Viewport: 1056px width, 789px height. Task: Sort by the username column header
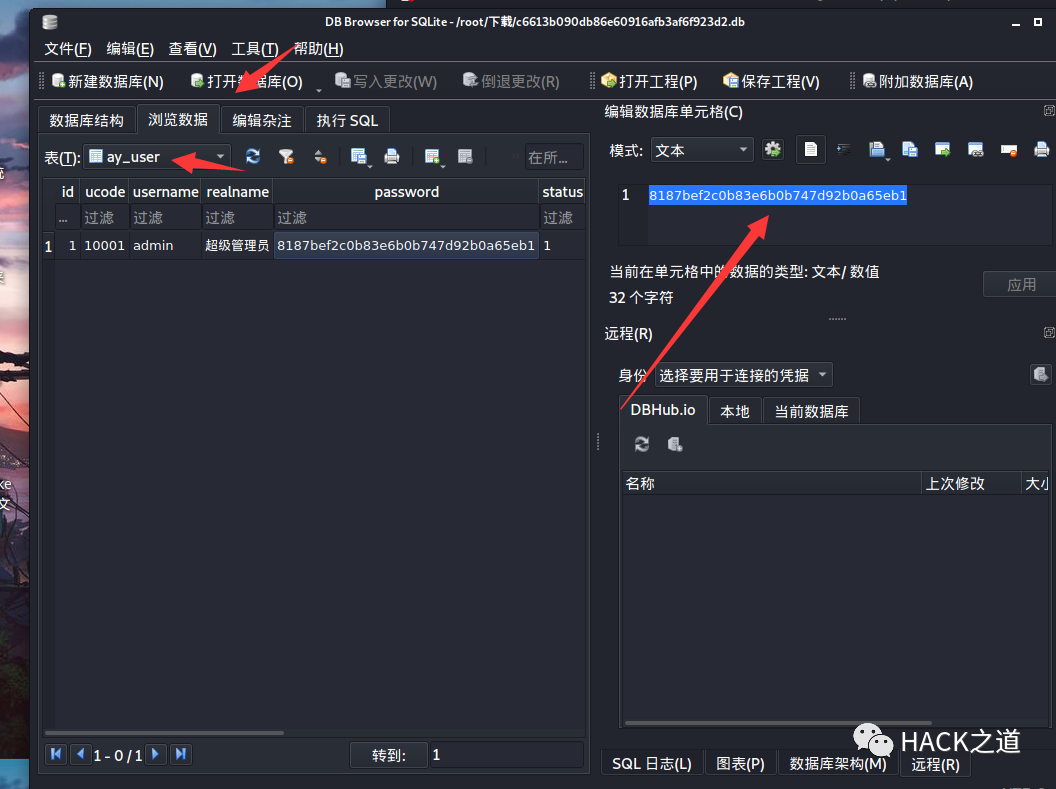pyautogui.click(x=165, y=192)
